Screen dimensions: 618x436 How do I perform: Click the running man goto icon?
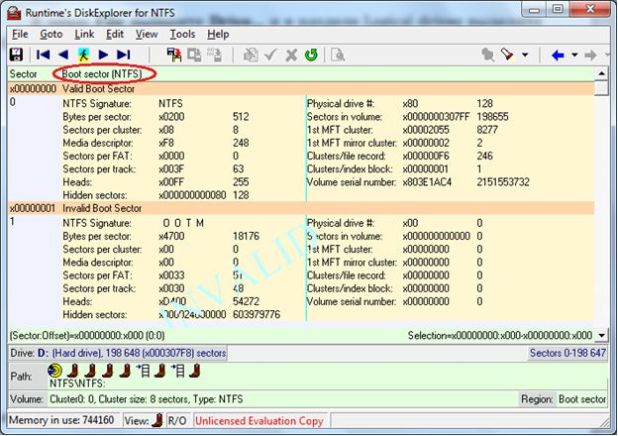click(83, 54)
